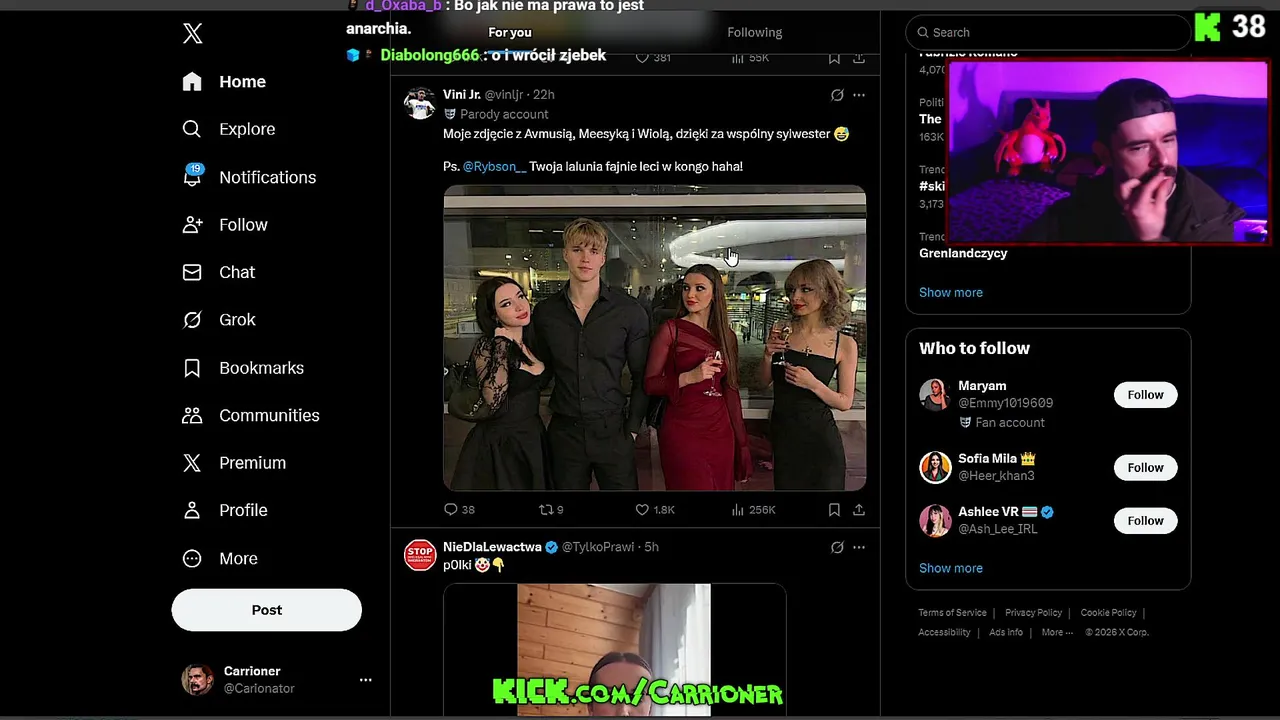1280x720 pixels.
Task: Open Cookie Policy link
Action: coord(1108,613)
